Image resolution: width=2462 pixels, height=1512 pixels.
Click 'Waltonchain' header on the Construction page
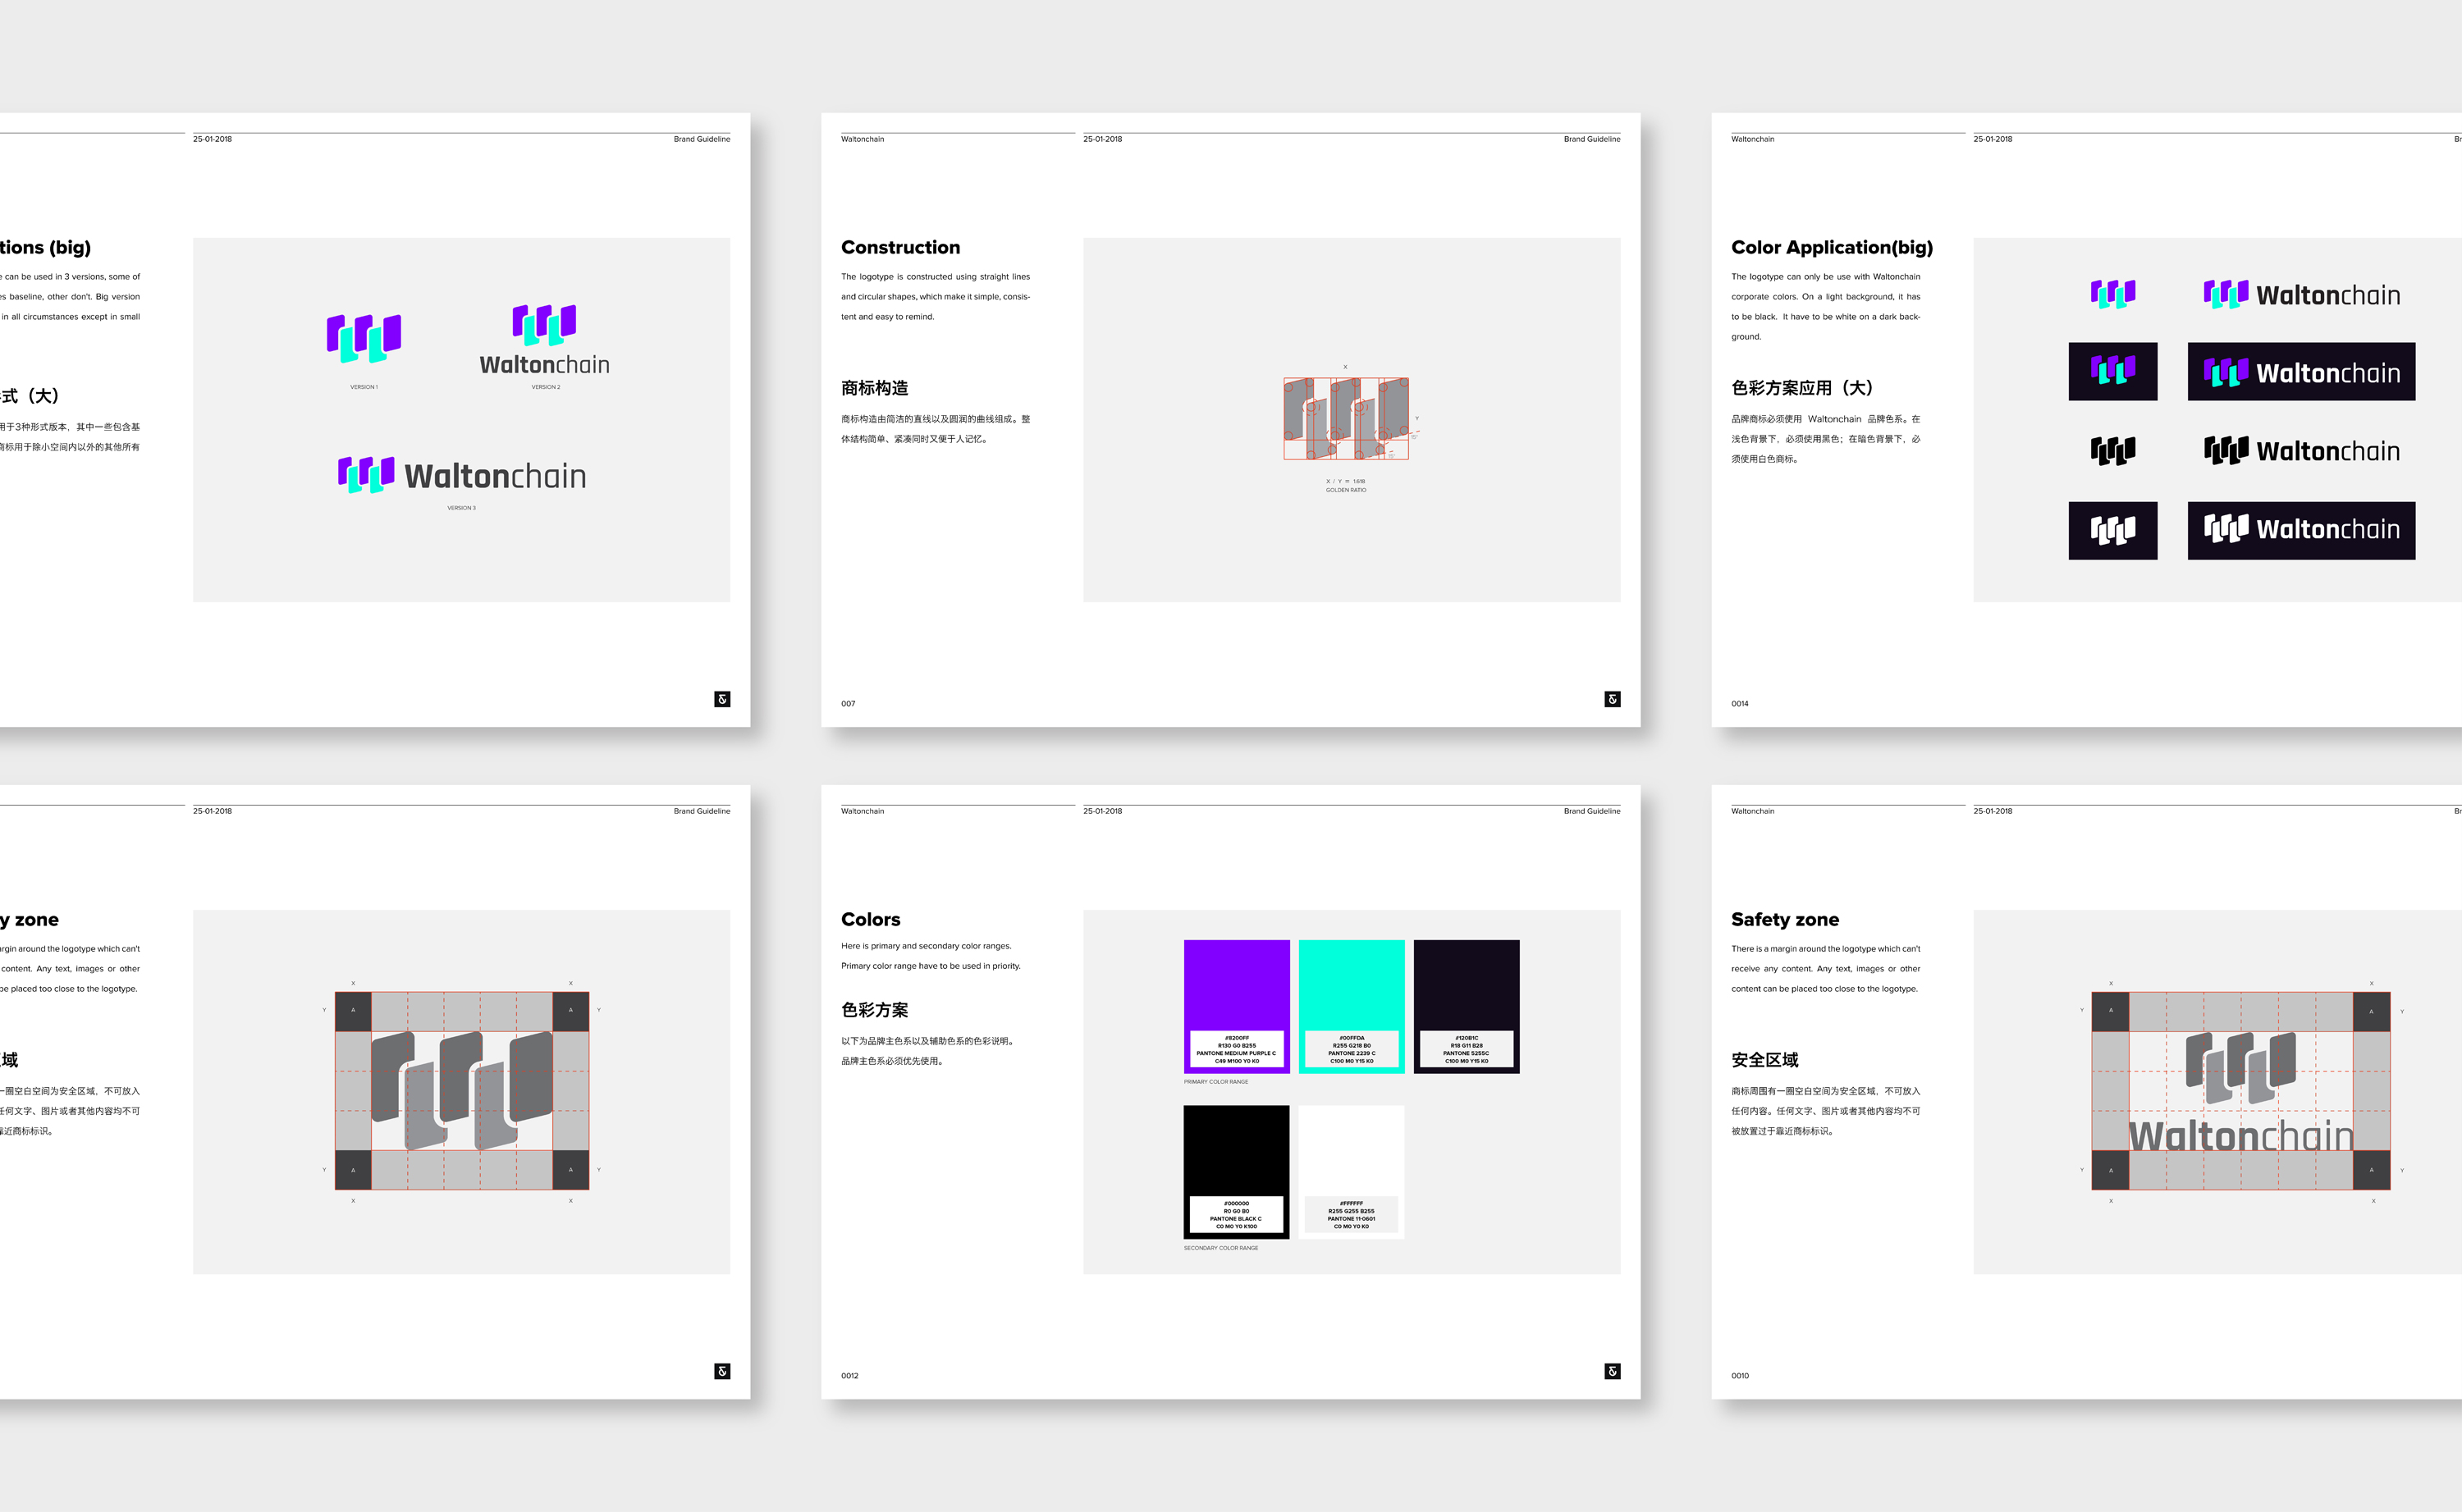(x=862, y=139)
